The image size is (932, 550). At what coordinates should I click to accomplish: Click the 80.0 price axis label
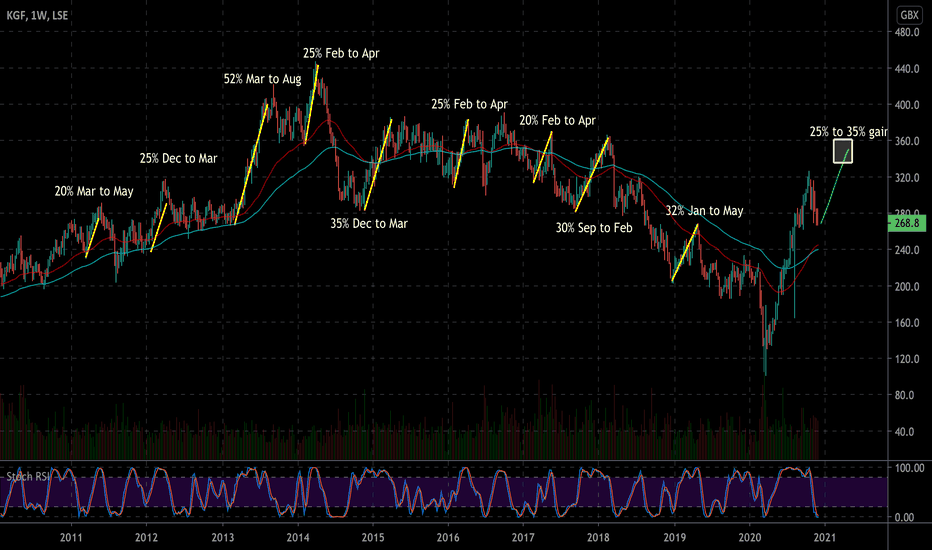904,395
